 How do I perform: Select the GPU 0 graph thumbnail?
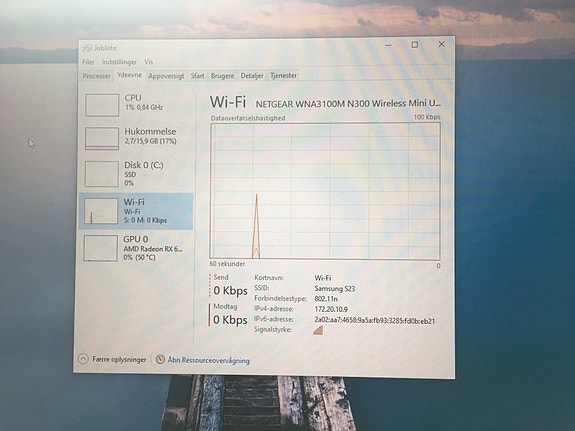tap(100, 248)
